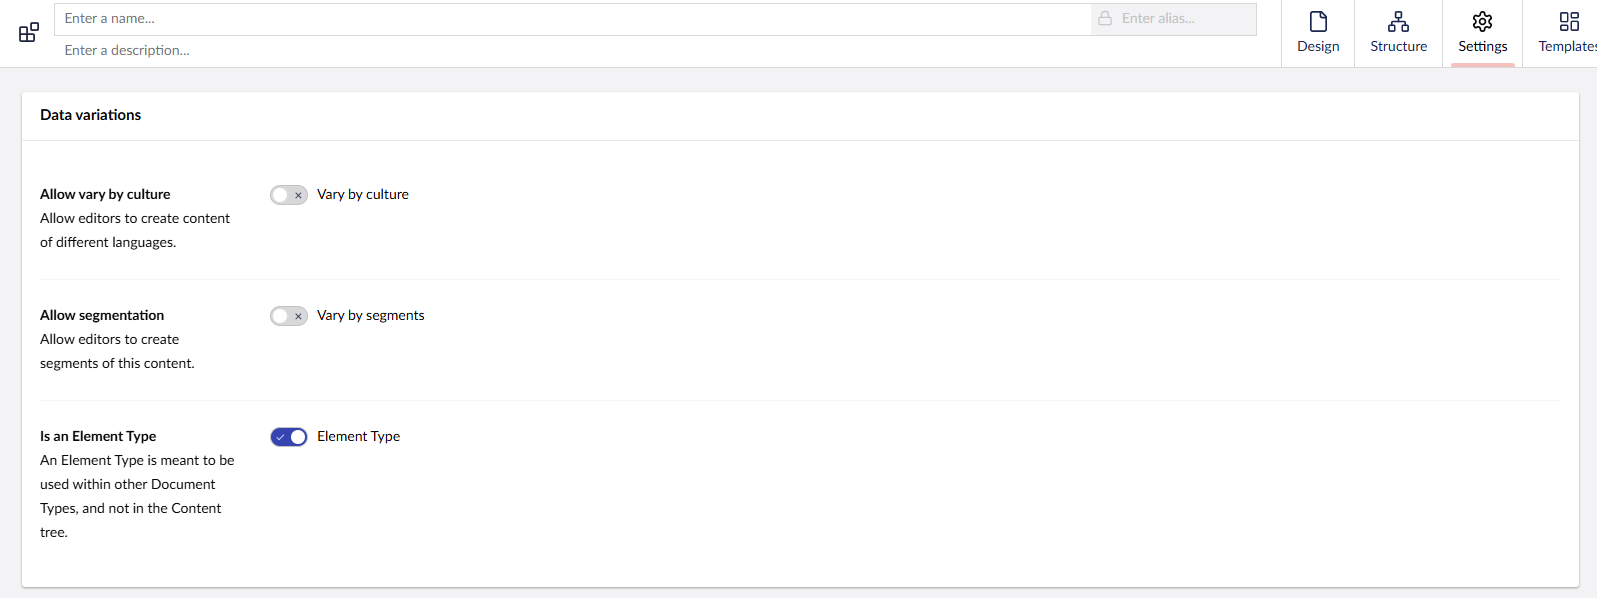Screen dimensions: 1597x598
Task: Turn on the Vary by segments switch
Action: point(289,316)
